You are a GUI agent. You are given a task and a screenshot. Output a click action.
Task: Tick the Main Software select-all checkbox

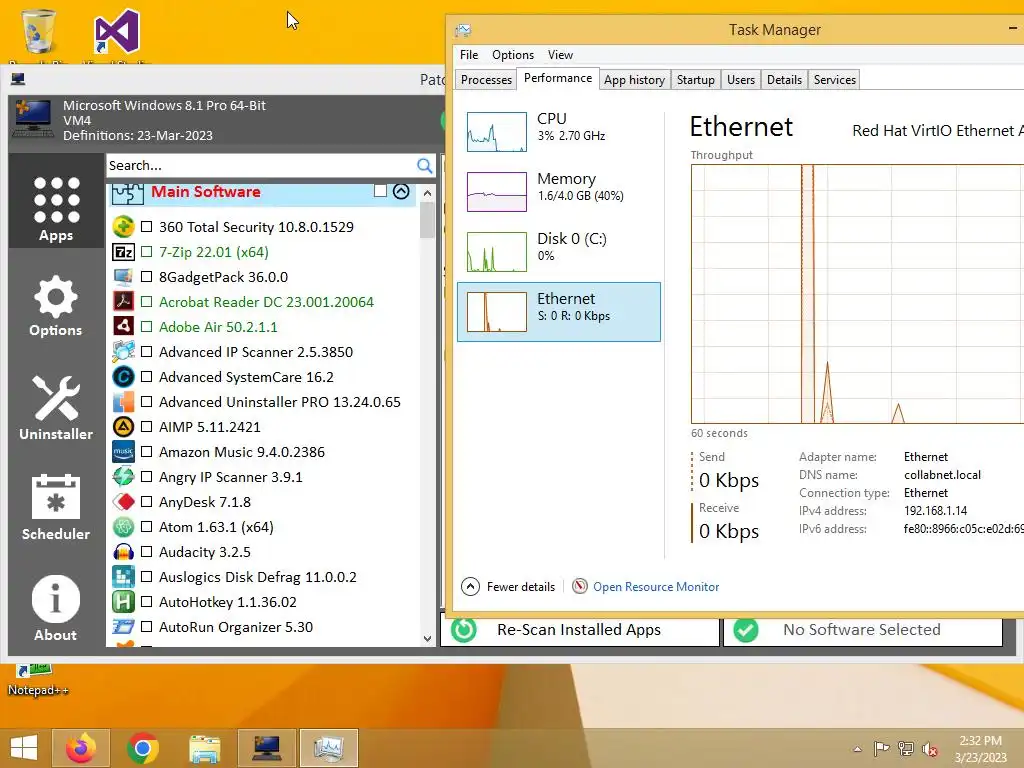click(x=380, y=191)
